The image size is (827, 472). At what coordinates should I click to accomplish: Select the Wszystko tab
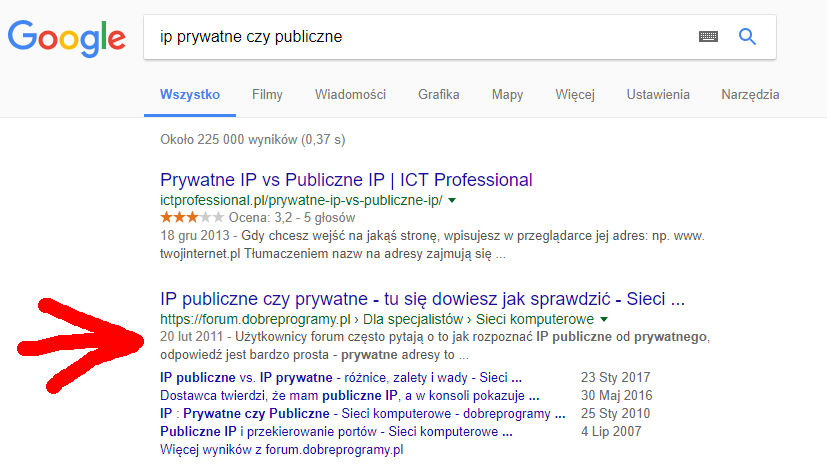(x=190, y=94)
